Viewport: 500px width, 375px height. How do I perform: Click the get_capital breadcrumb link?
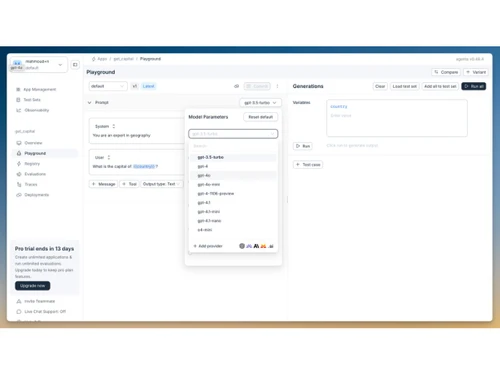click(123, 59)
